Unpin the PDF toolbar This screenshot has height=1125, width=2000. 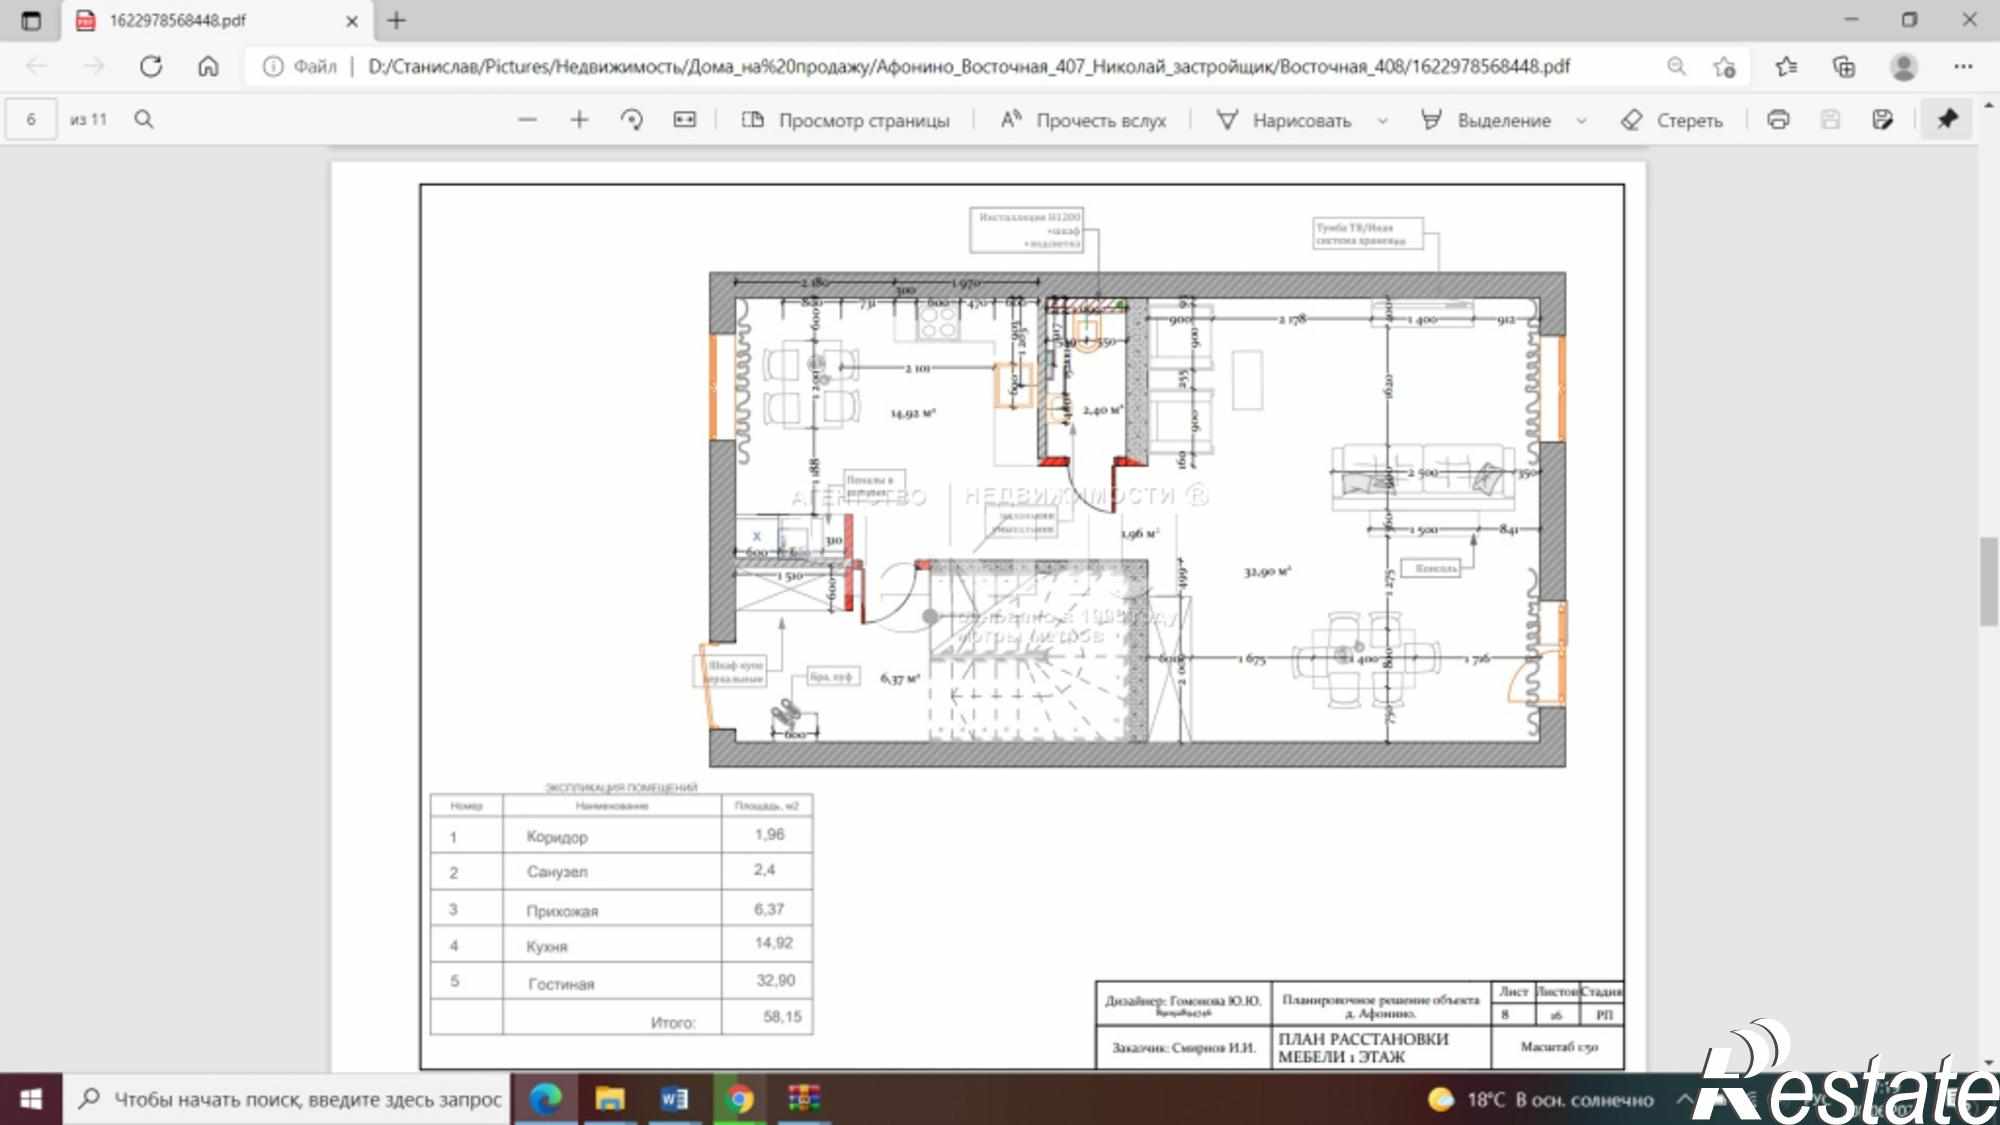click(x=1947, y=120)
